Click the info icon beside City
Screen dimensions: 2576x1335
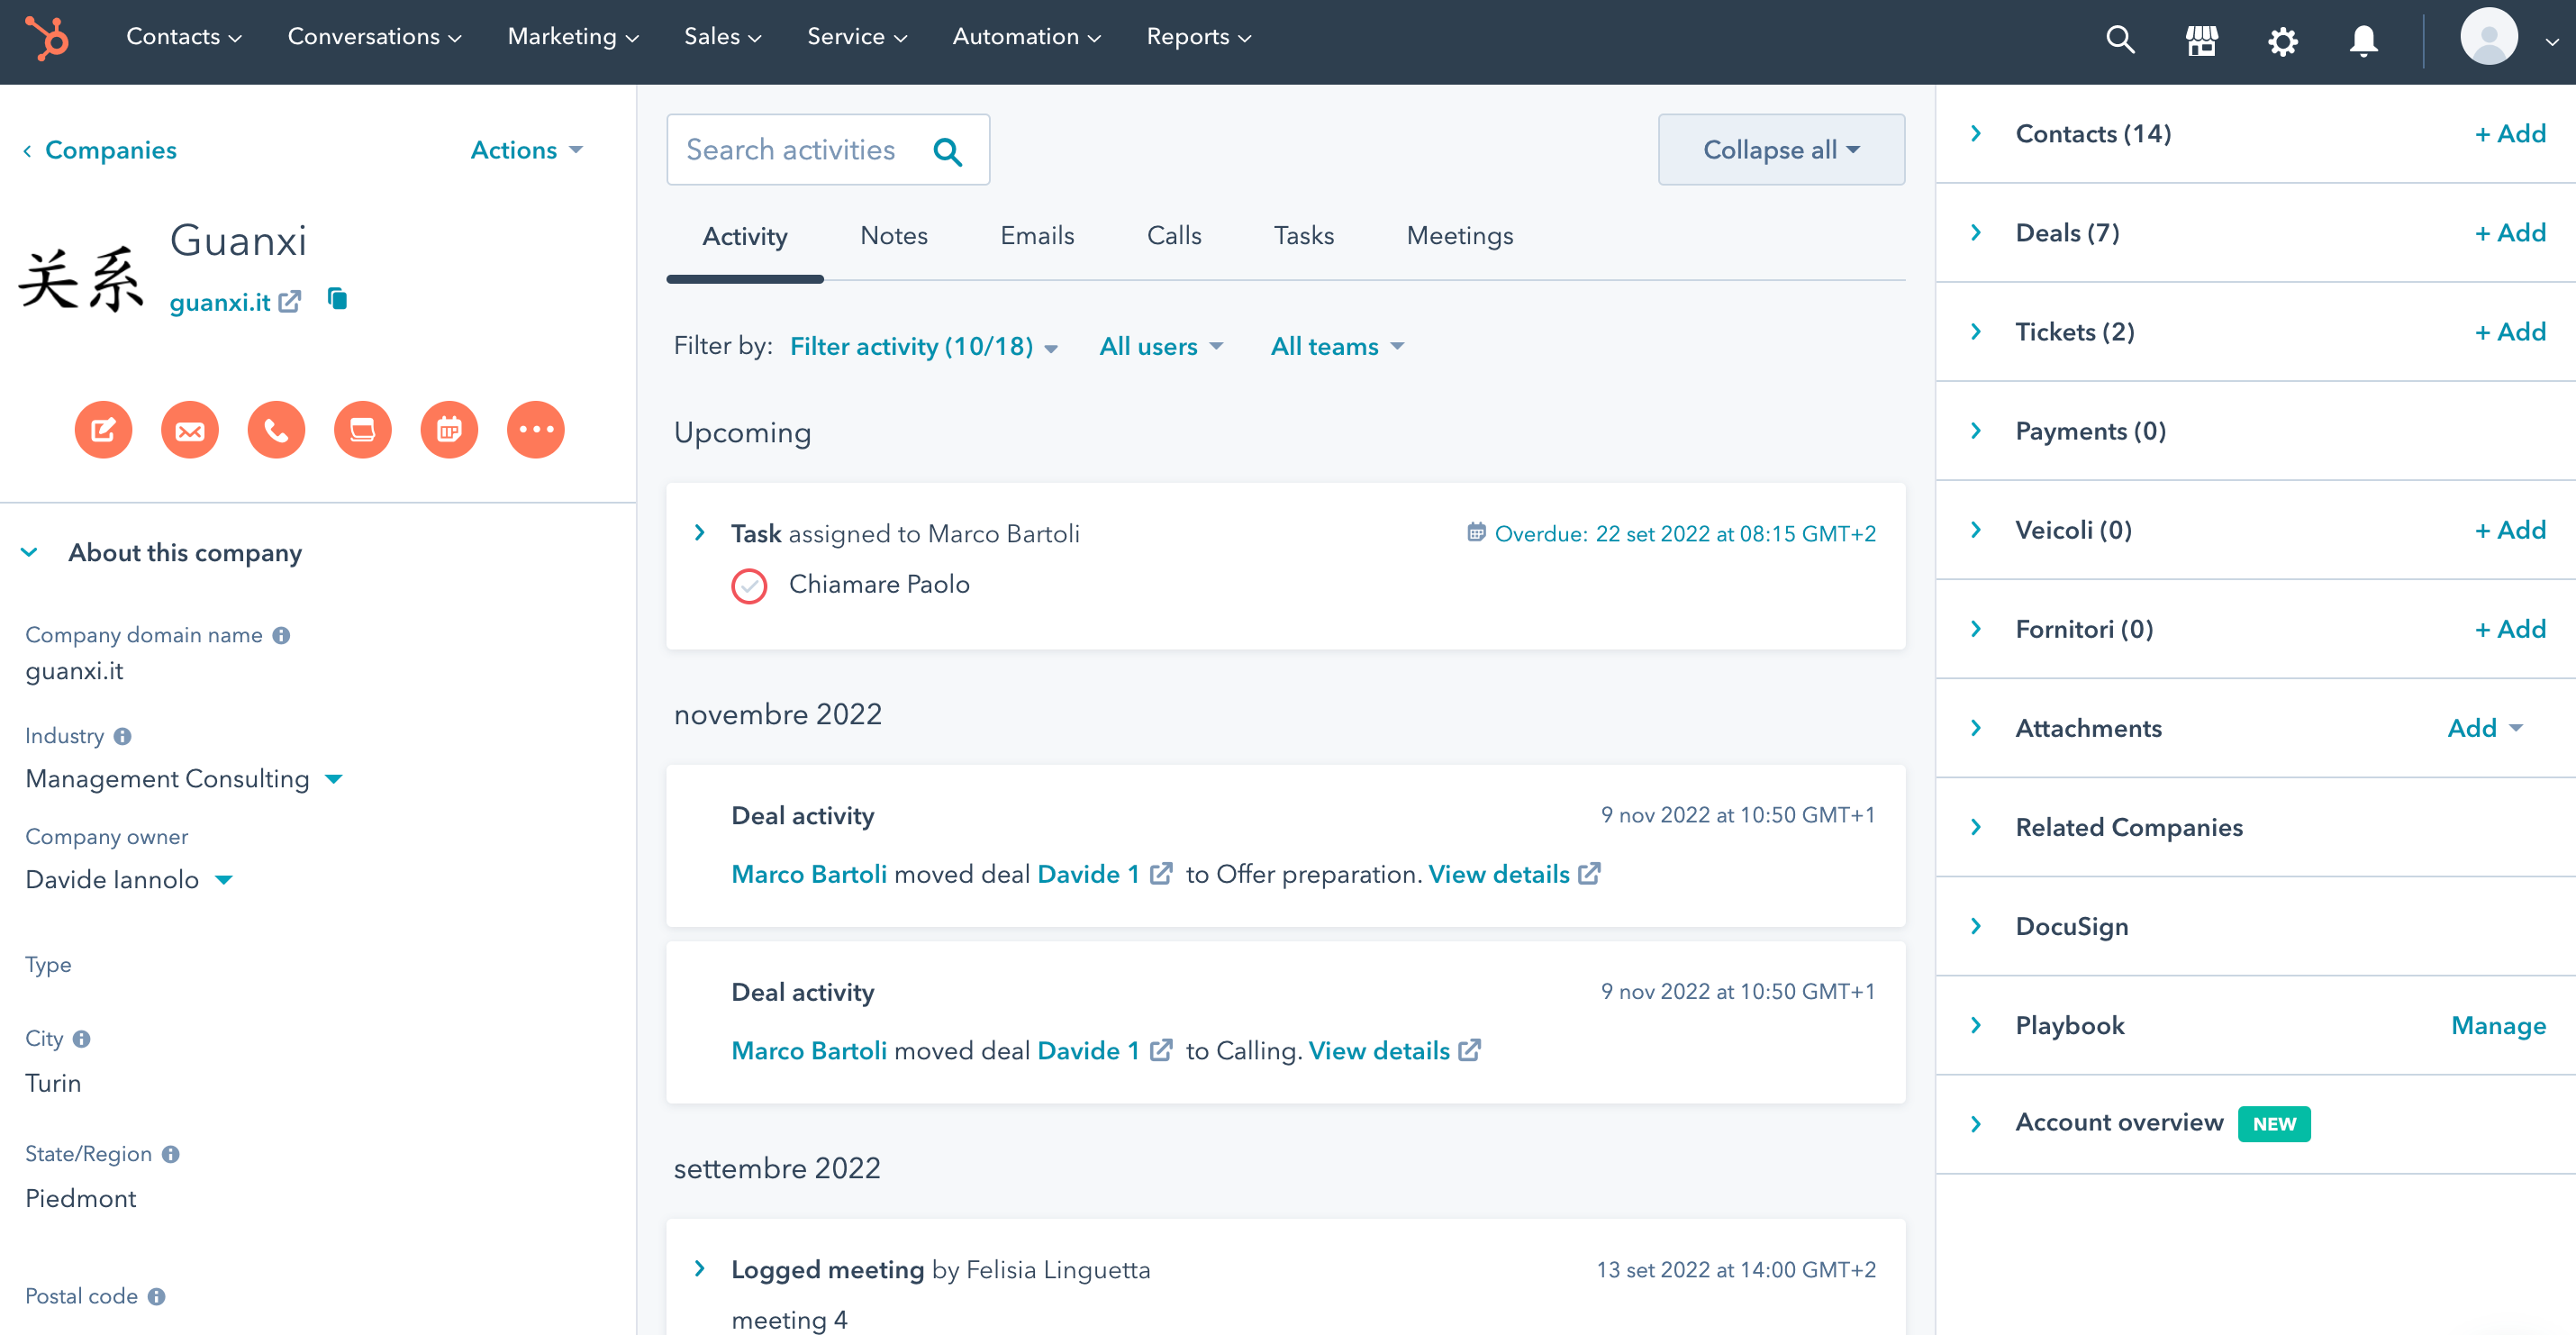pos(82,1039)
